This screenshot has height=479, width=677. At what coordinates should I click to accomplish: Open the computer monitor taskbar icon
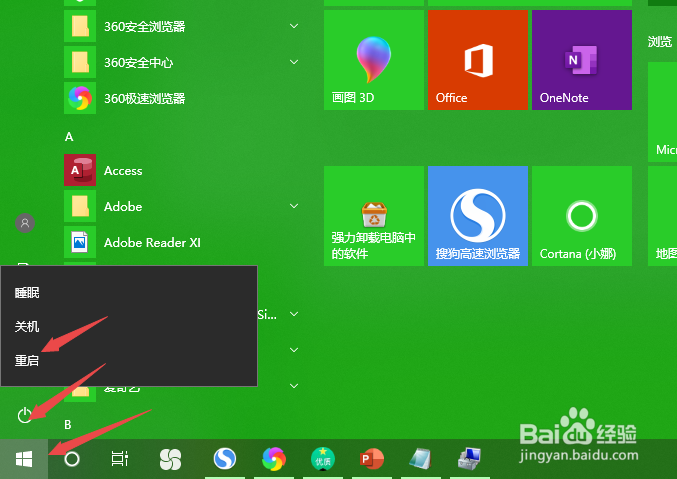469,459
